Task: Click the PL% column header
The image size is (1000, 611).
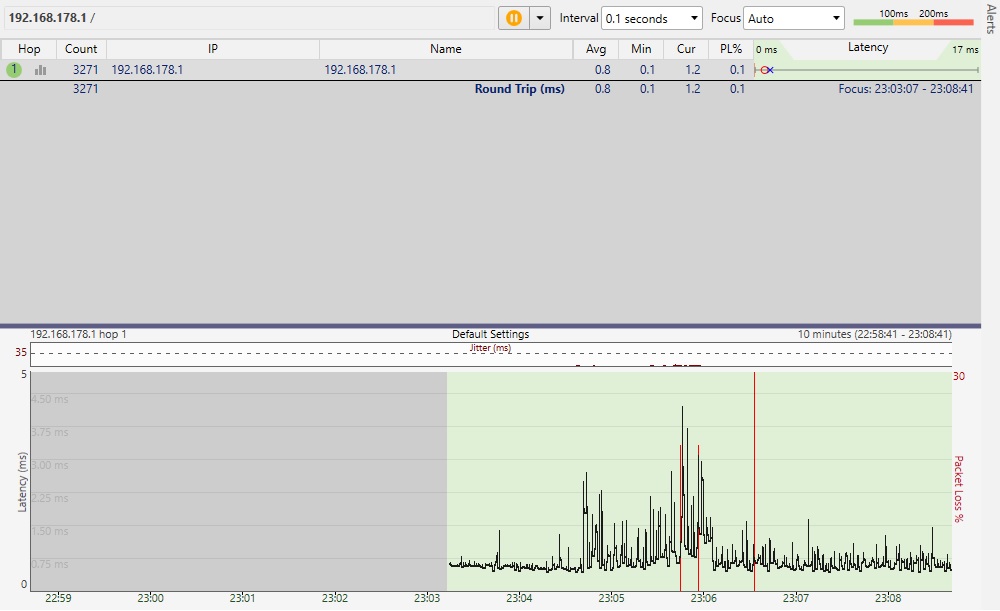Action: pyautogui.click(x=731, y=49)
